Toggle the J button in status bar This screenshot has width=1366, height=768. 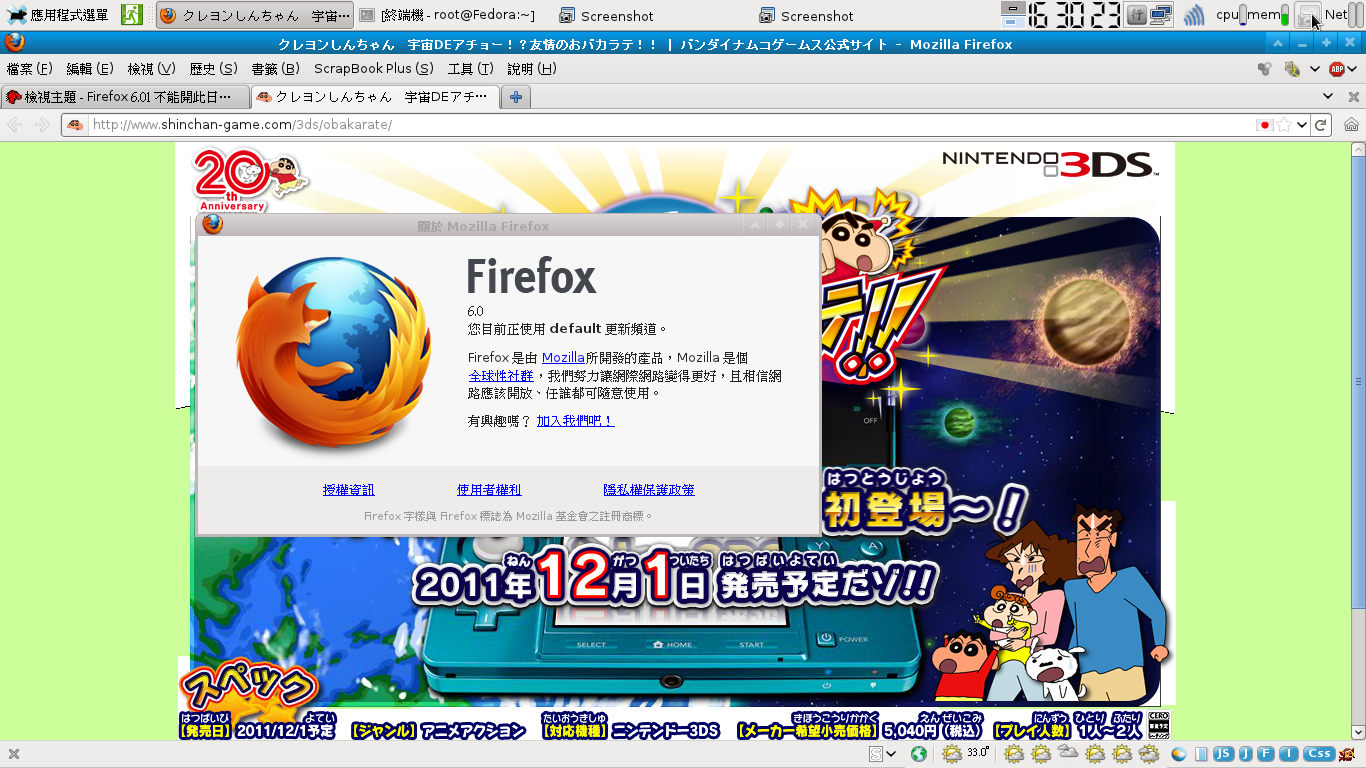click(x=1246, y=754)
